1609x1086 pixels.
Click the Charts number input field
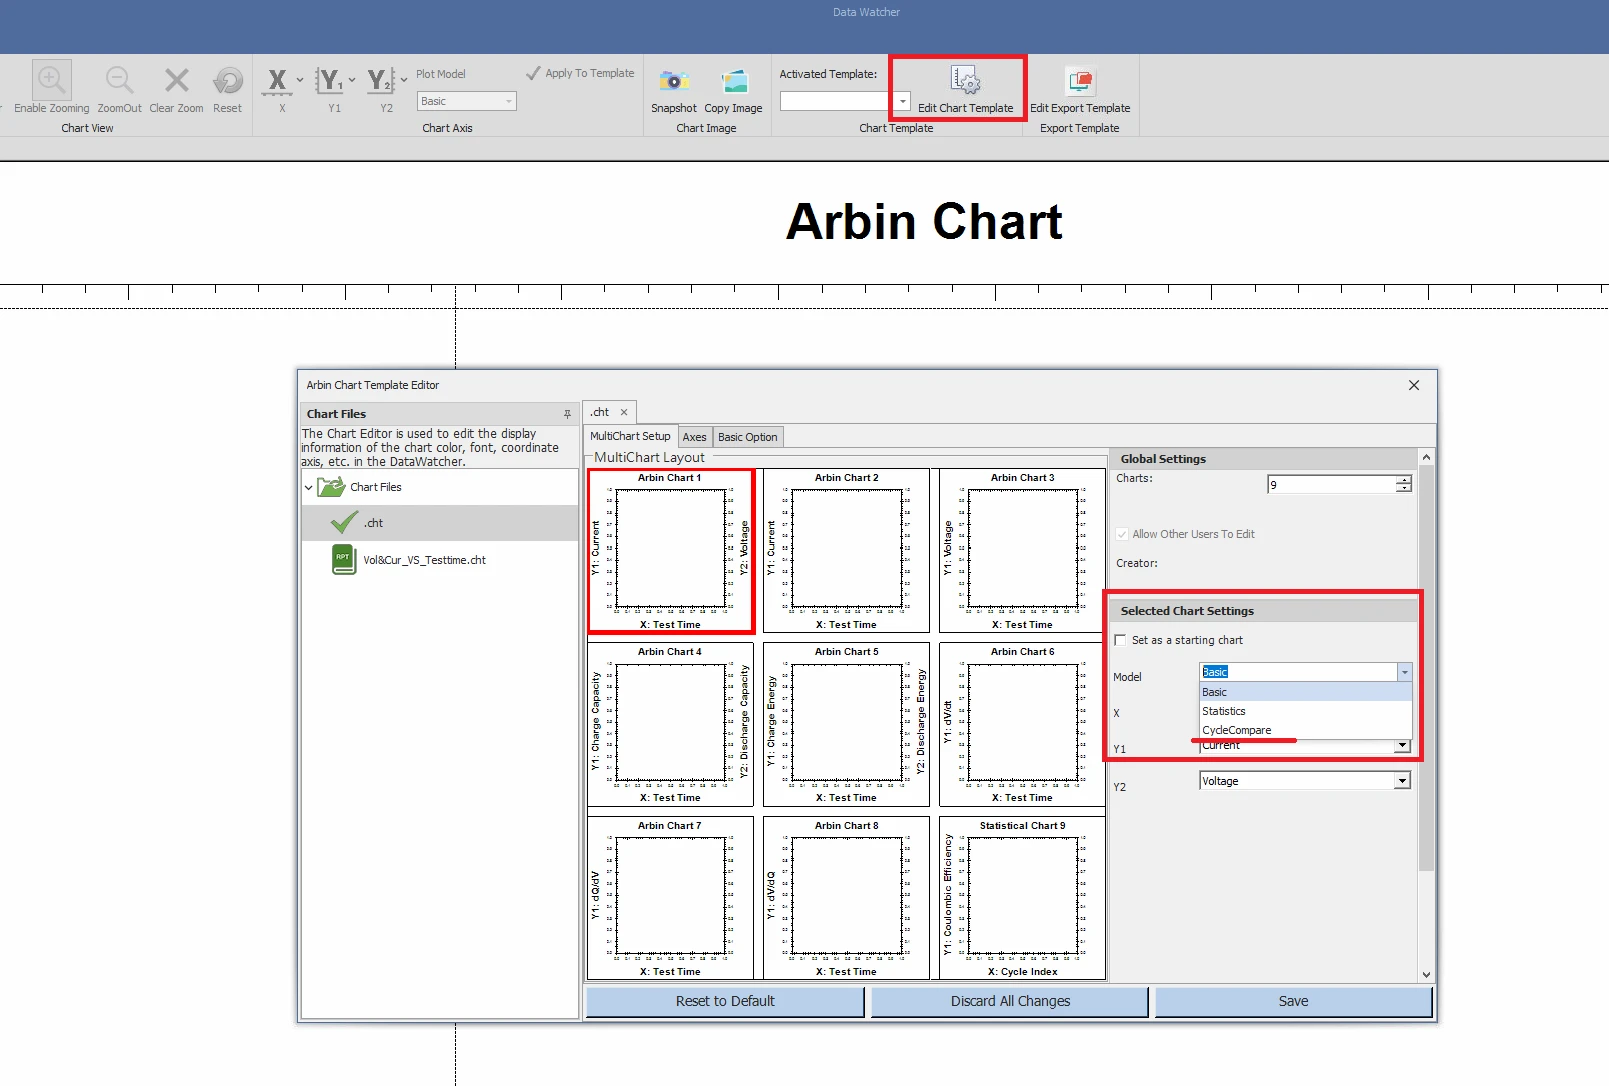[1332, 485]
